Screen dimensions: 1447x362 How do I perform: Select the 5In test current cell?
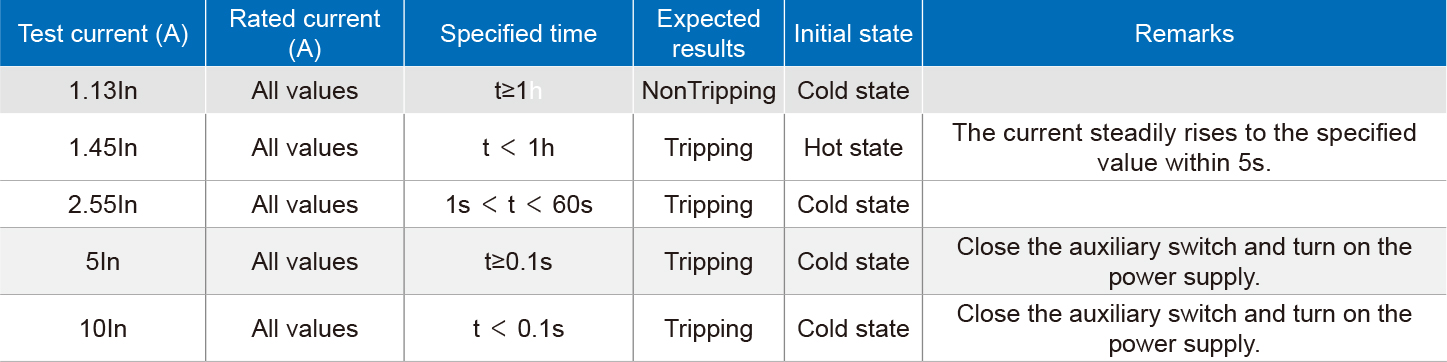click(x=104, y=262)
